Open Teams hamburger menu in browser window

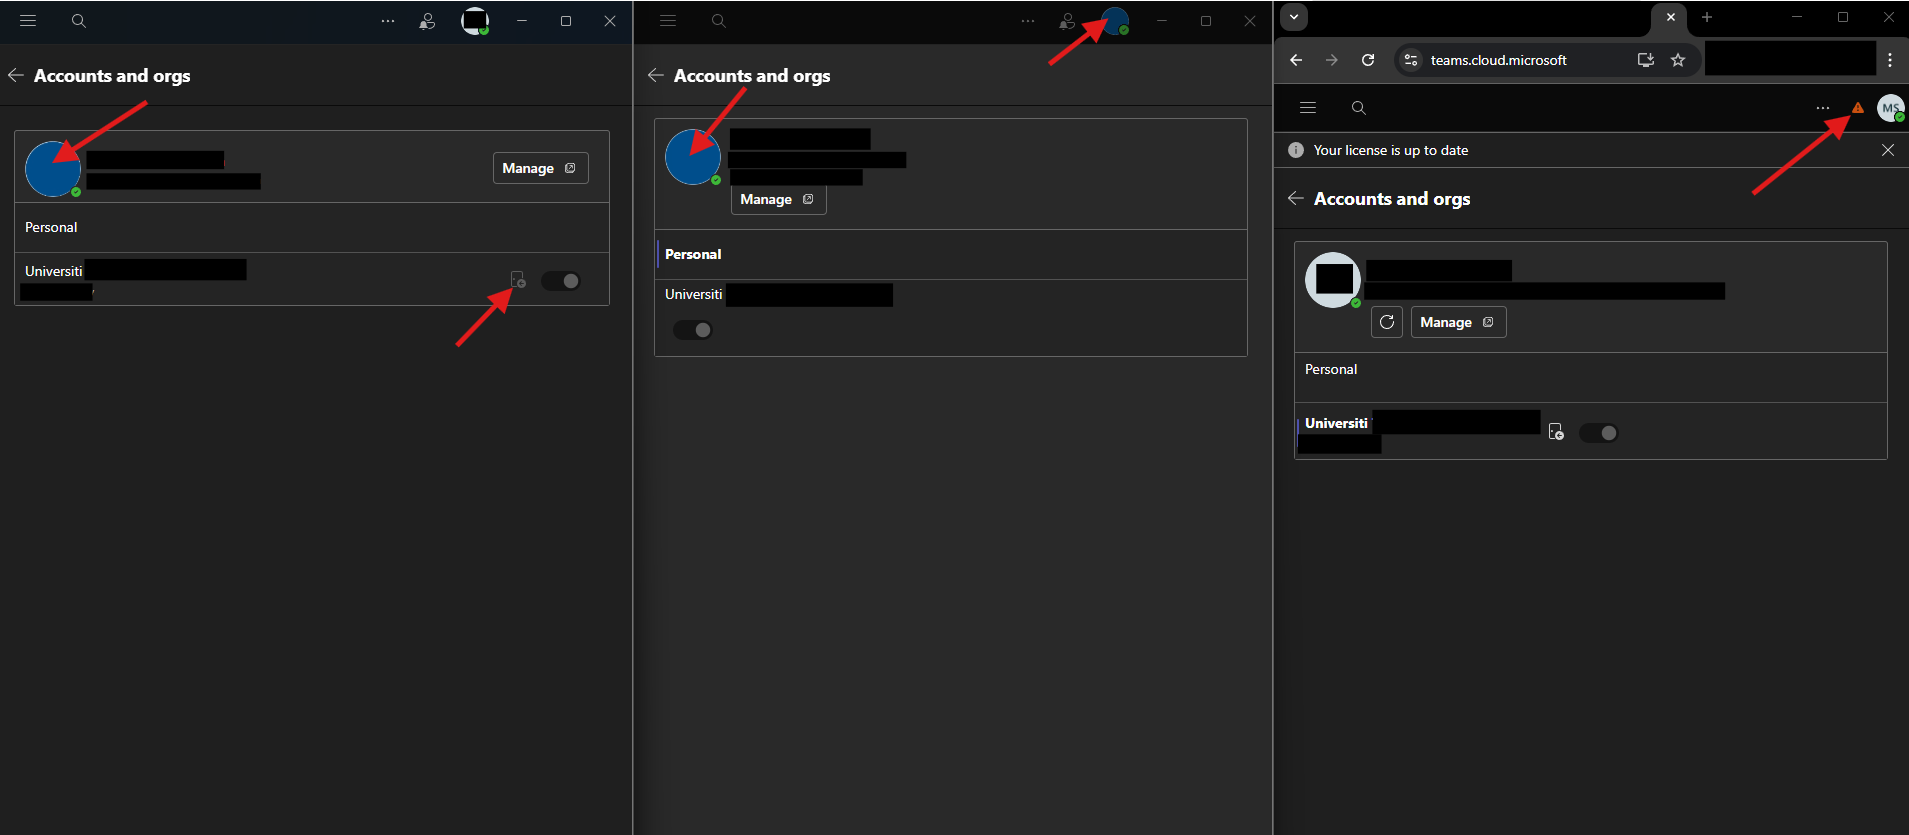[x=1308, y=107]
